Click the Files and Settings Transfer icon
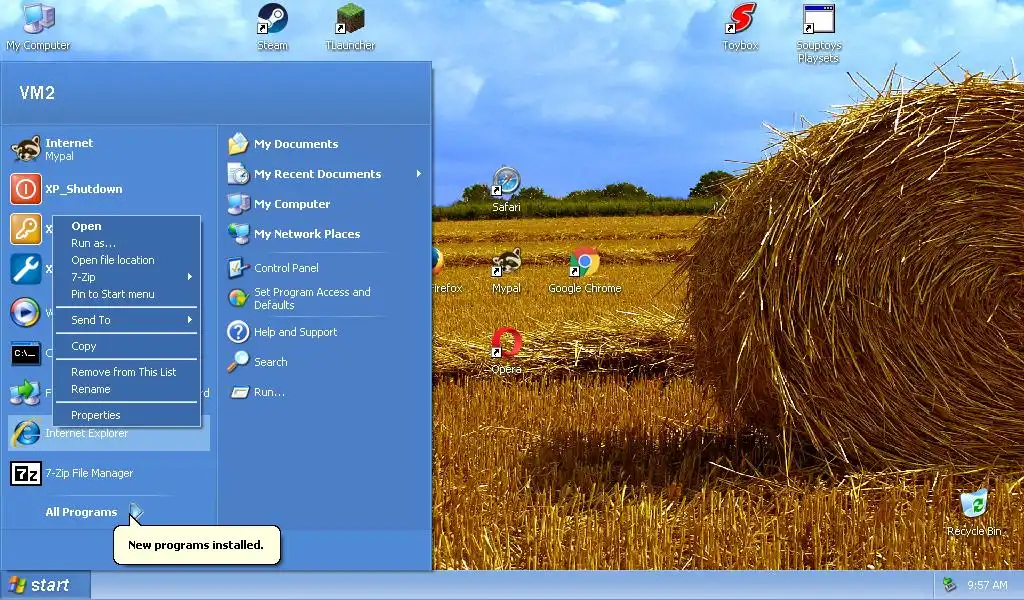Screen dimensions: 1024x600 [x=25, y=392]
